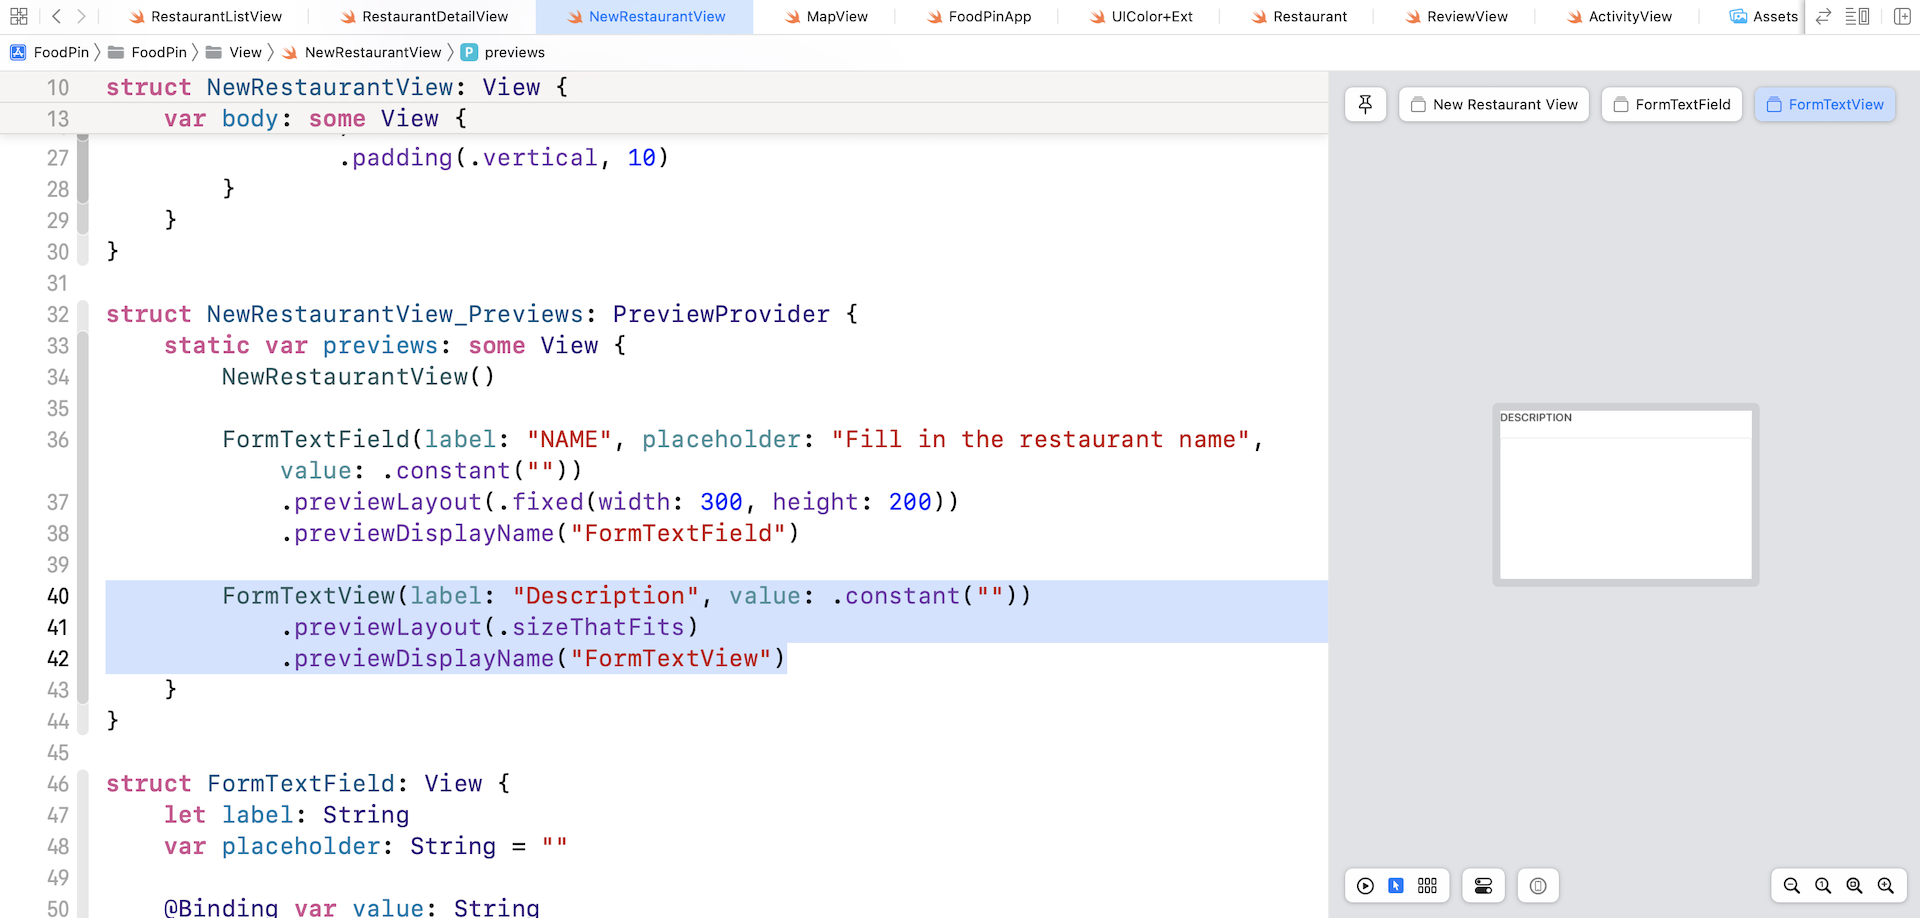
Task: Start the live preview with the play icon
Action: coord(1366,885)
